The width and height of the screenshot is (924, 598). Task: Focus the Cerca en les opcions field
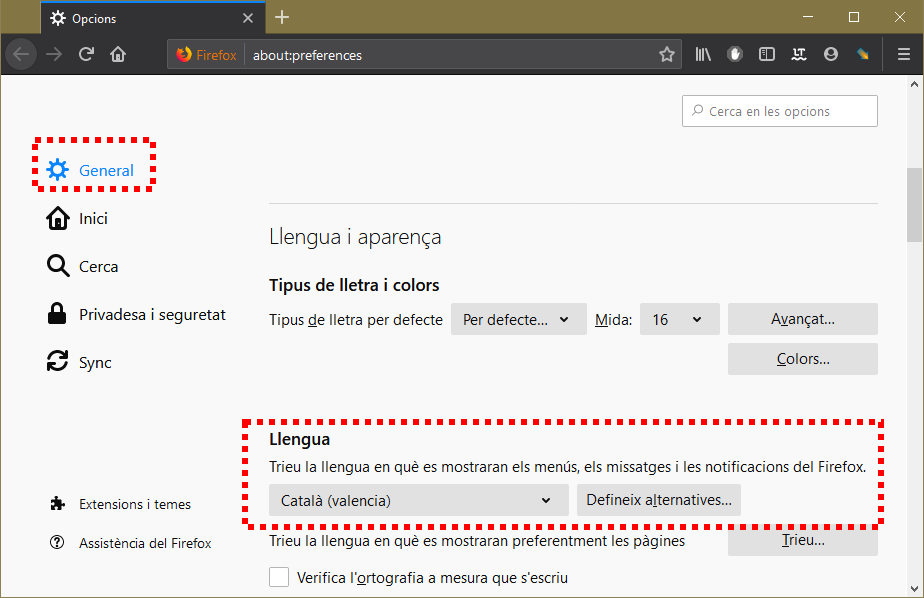780,111
